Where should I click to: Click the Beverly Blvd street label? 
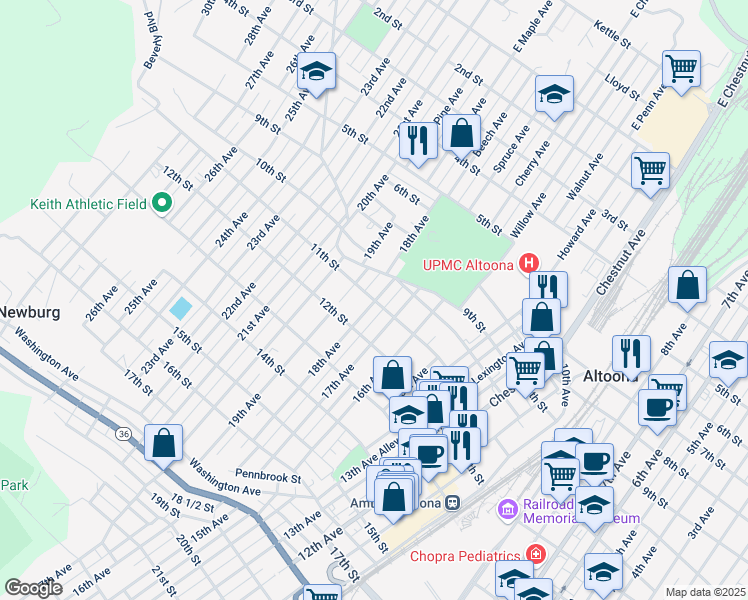pos(154,40)
